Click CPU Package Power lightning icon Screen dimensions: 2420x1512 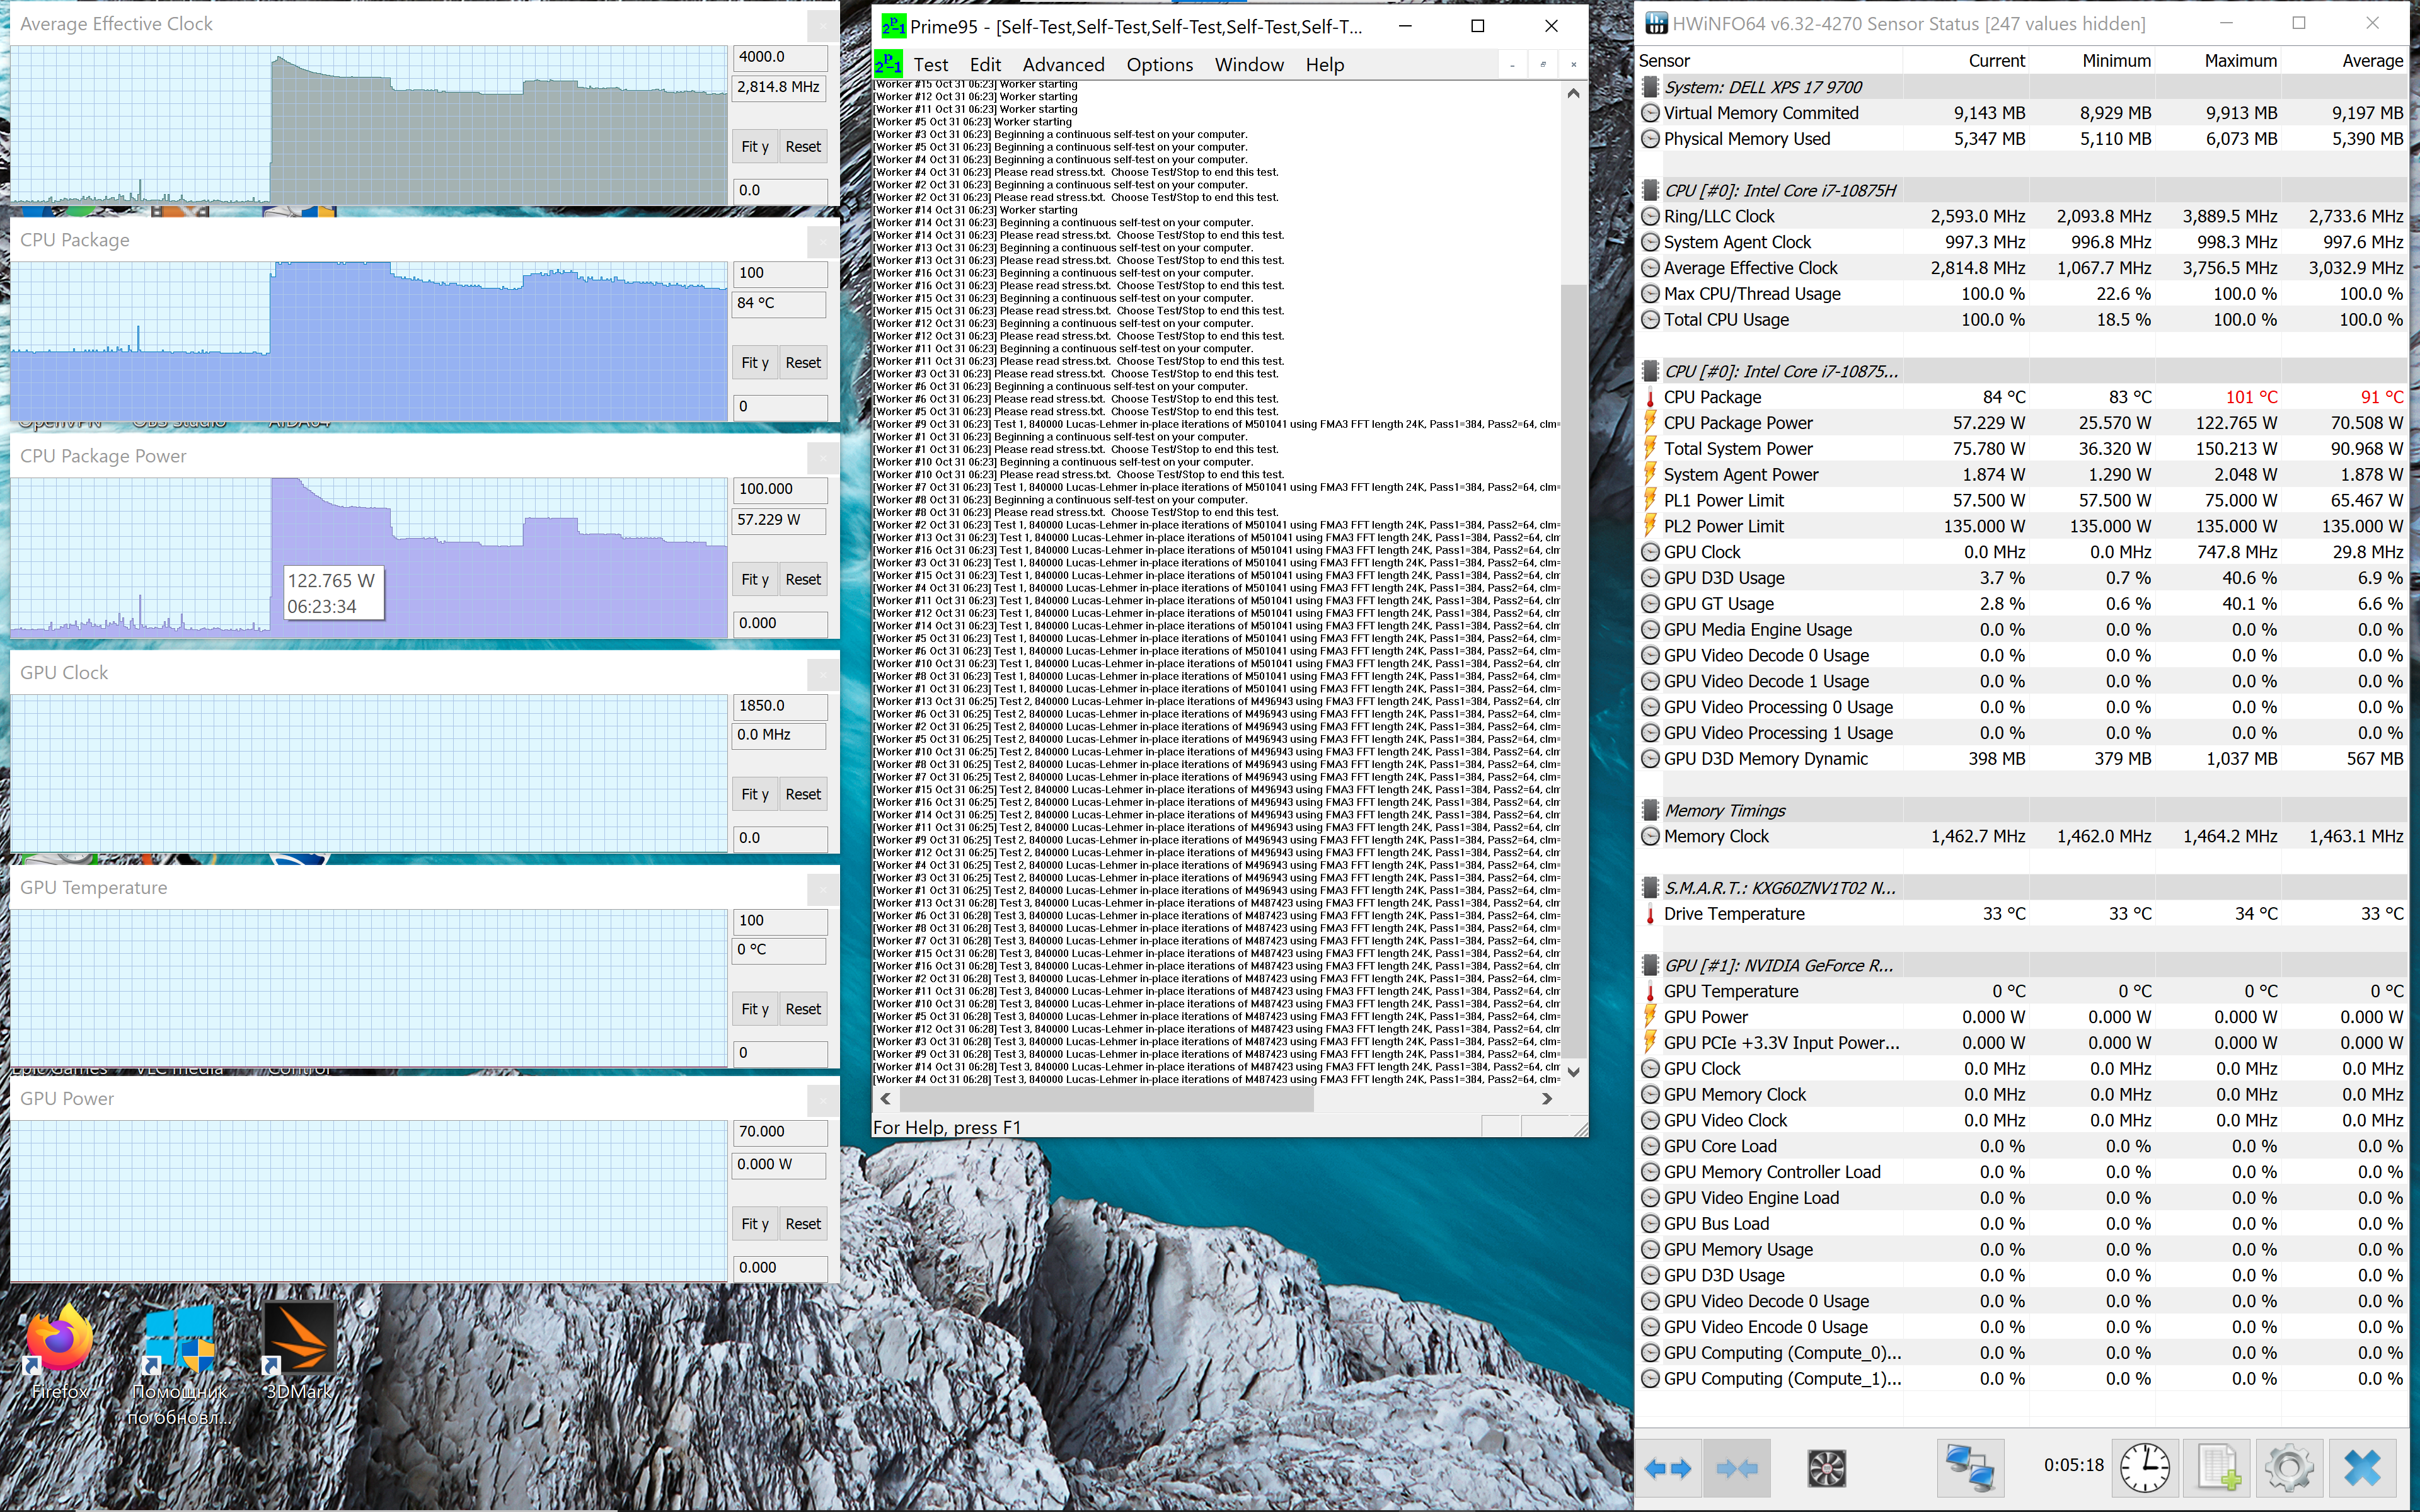pyautogui.click(x=1650, y=423)
